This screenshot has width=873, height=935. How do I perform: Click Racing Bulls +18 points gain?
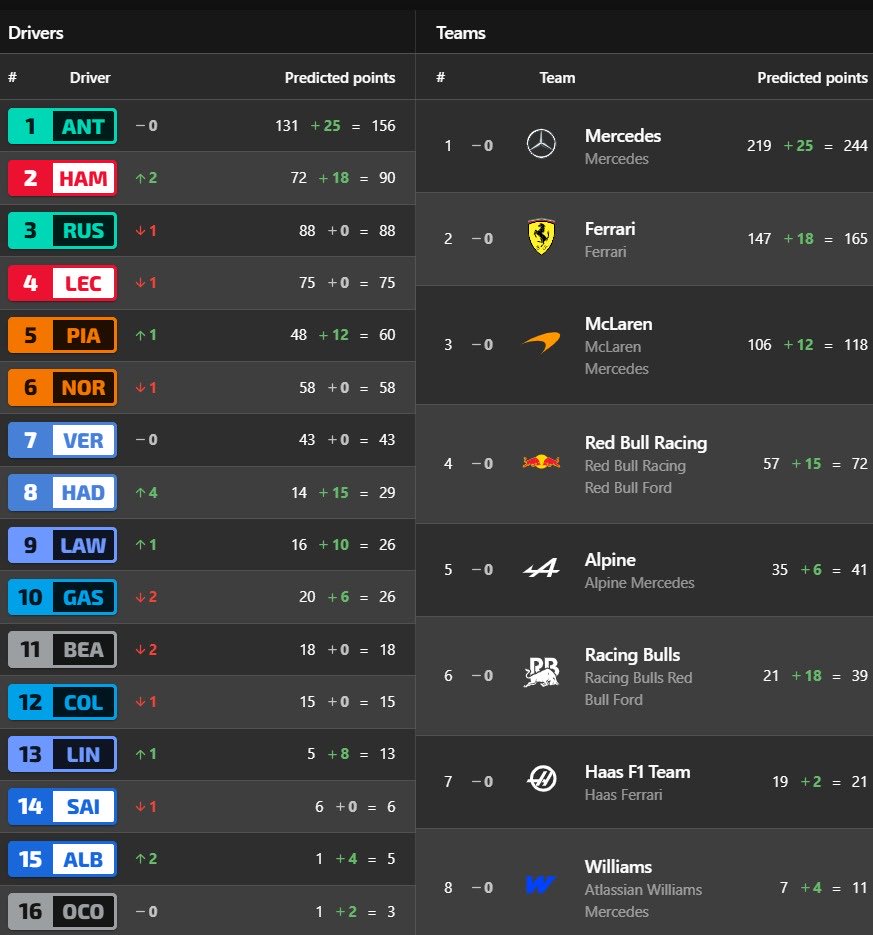pyautogui.click(x=806, y=676)
